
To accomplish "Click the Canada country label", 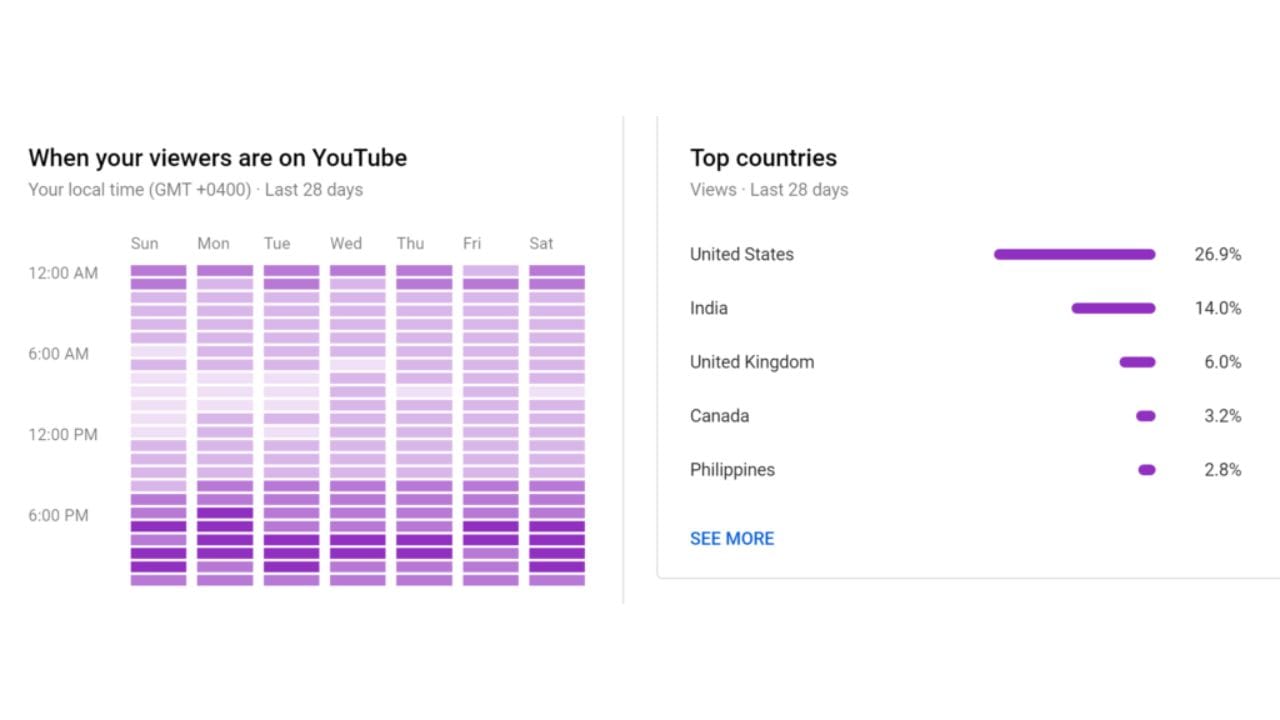I will [x=719, y=416].
